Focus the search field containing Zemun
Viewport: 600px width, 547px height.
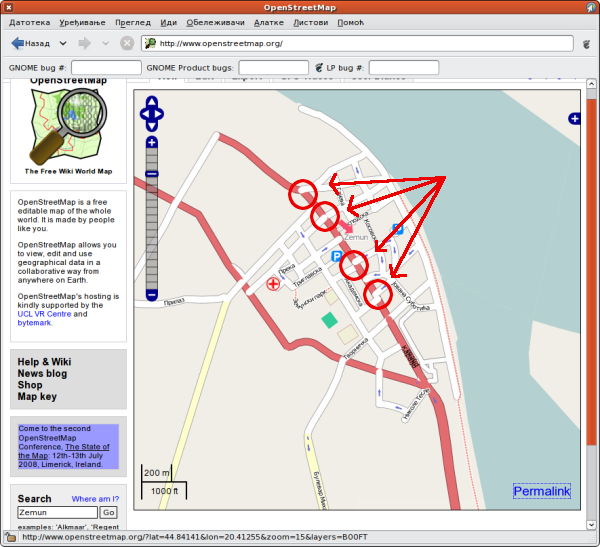[x=57, y=512]
